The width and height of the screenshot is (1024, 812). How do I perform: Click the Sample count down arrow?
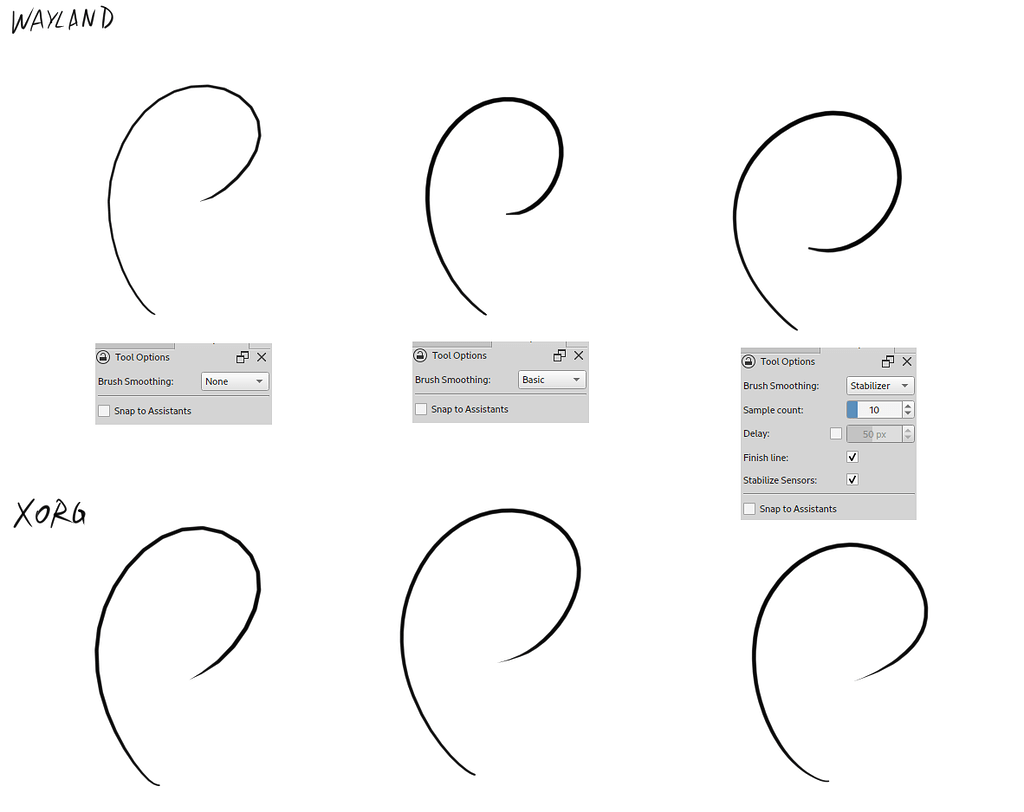coord(907,413)
